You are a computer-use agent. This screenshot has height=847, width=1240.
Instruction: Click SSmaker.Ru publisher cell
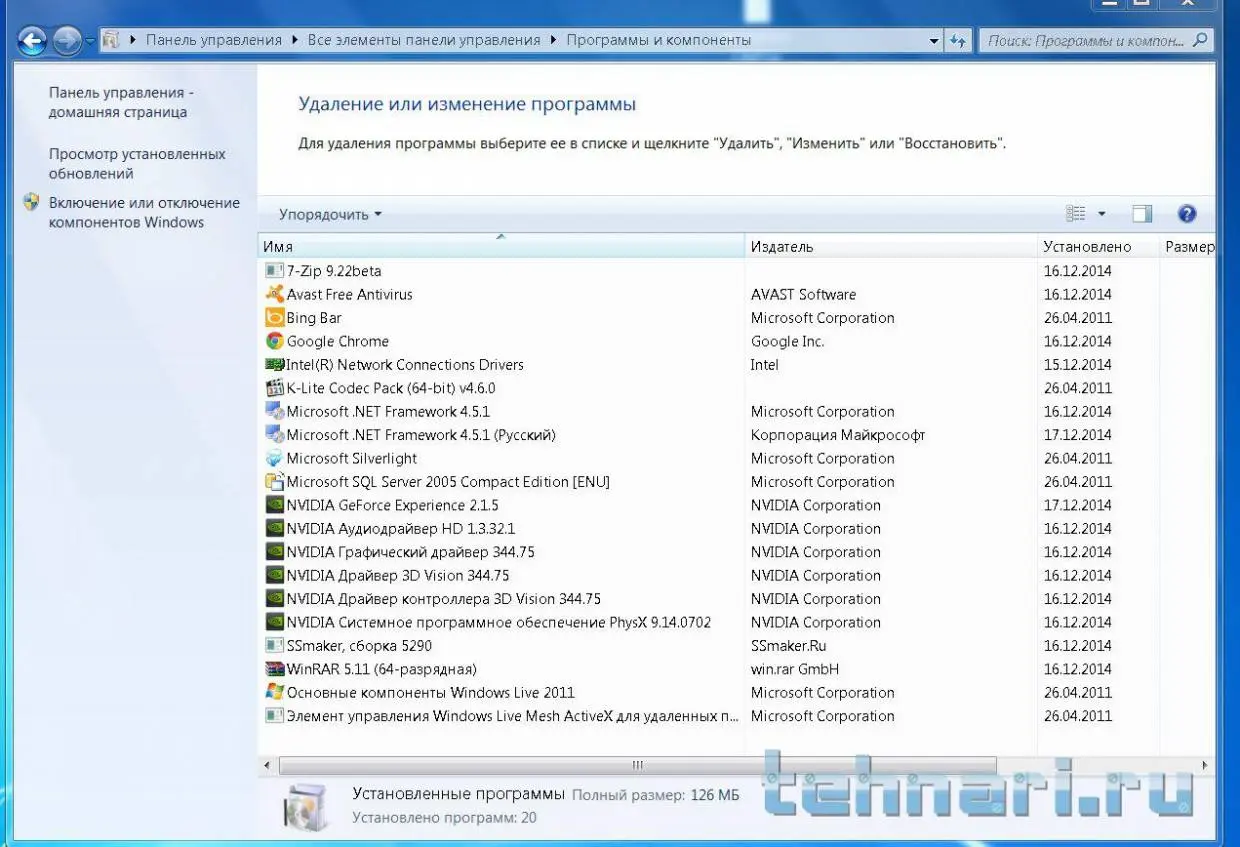[x=789, y=646]
